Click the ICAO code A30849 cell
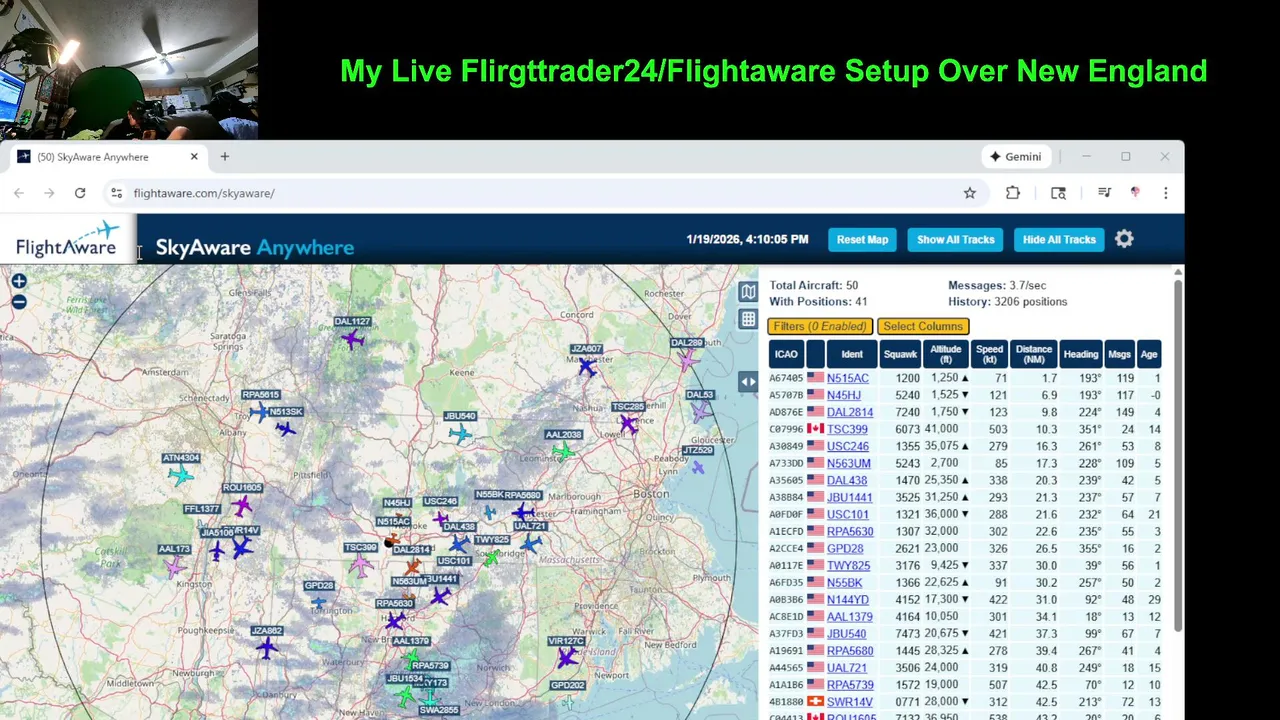This screenshot has width=1280, height=720. (x=786, y=446)
